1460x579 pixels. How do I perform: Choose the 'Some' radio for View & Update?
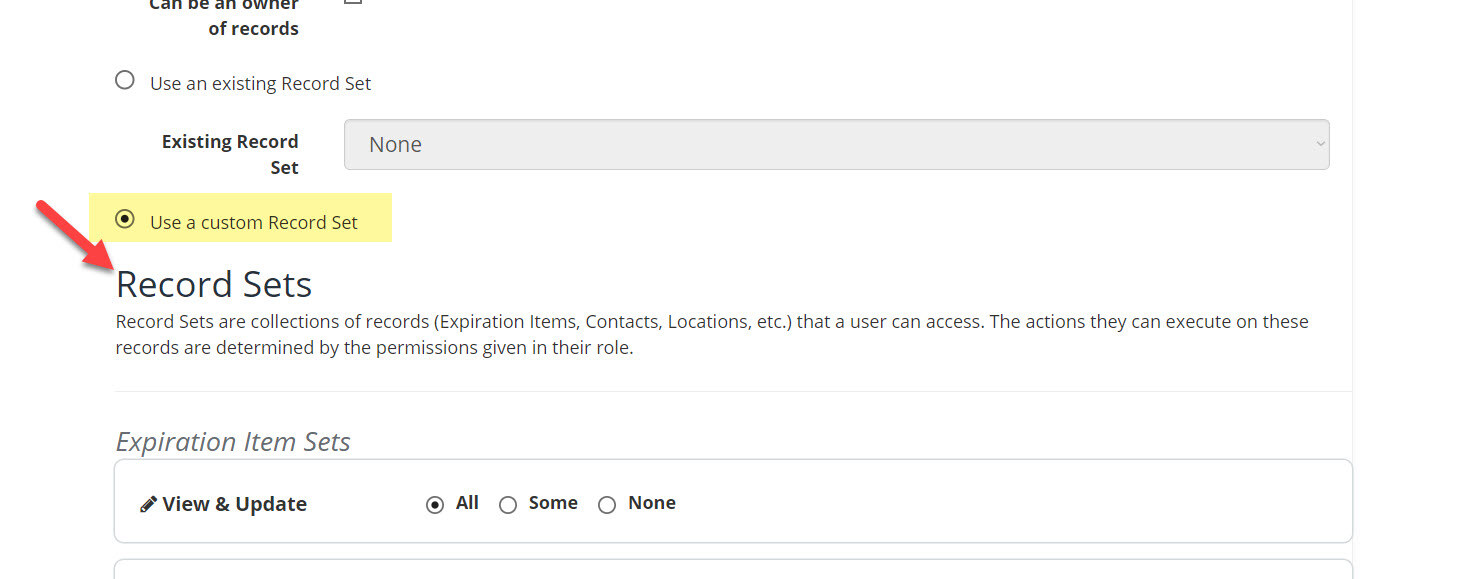click(x=508, y=505)
